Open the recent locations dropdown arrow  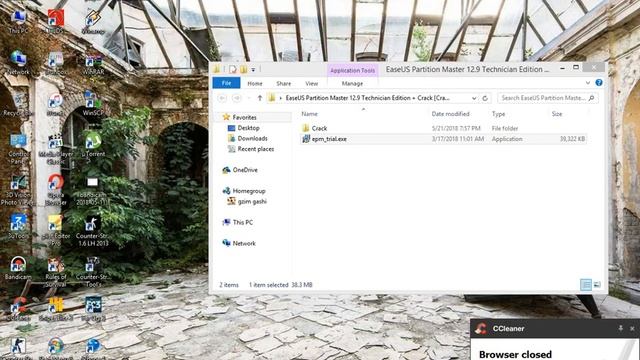point(249,98)
